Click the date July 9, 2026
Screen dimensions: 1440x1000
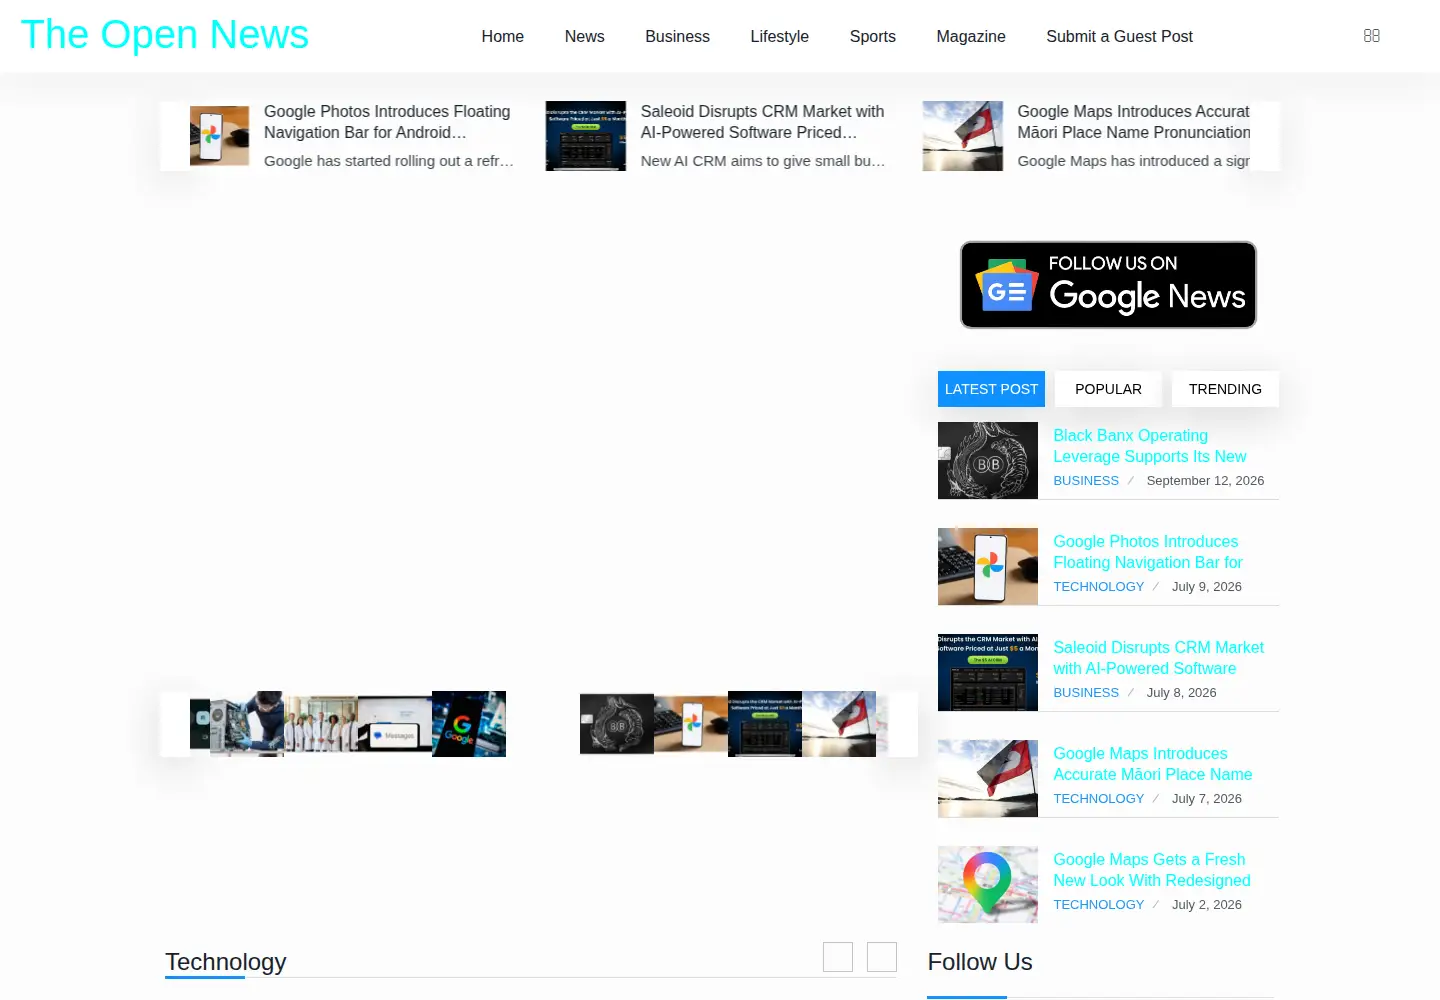[x=1207, y=587]
